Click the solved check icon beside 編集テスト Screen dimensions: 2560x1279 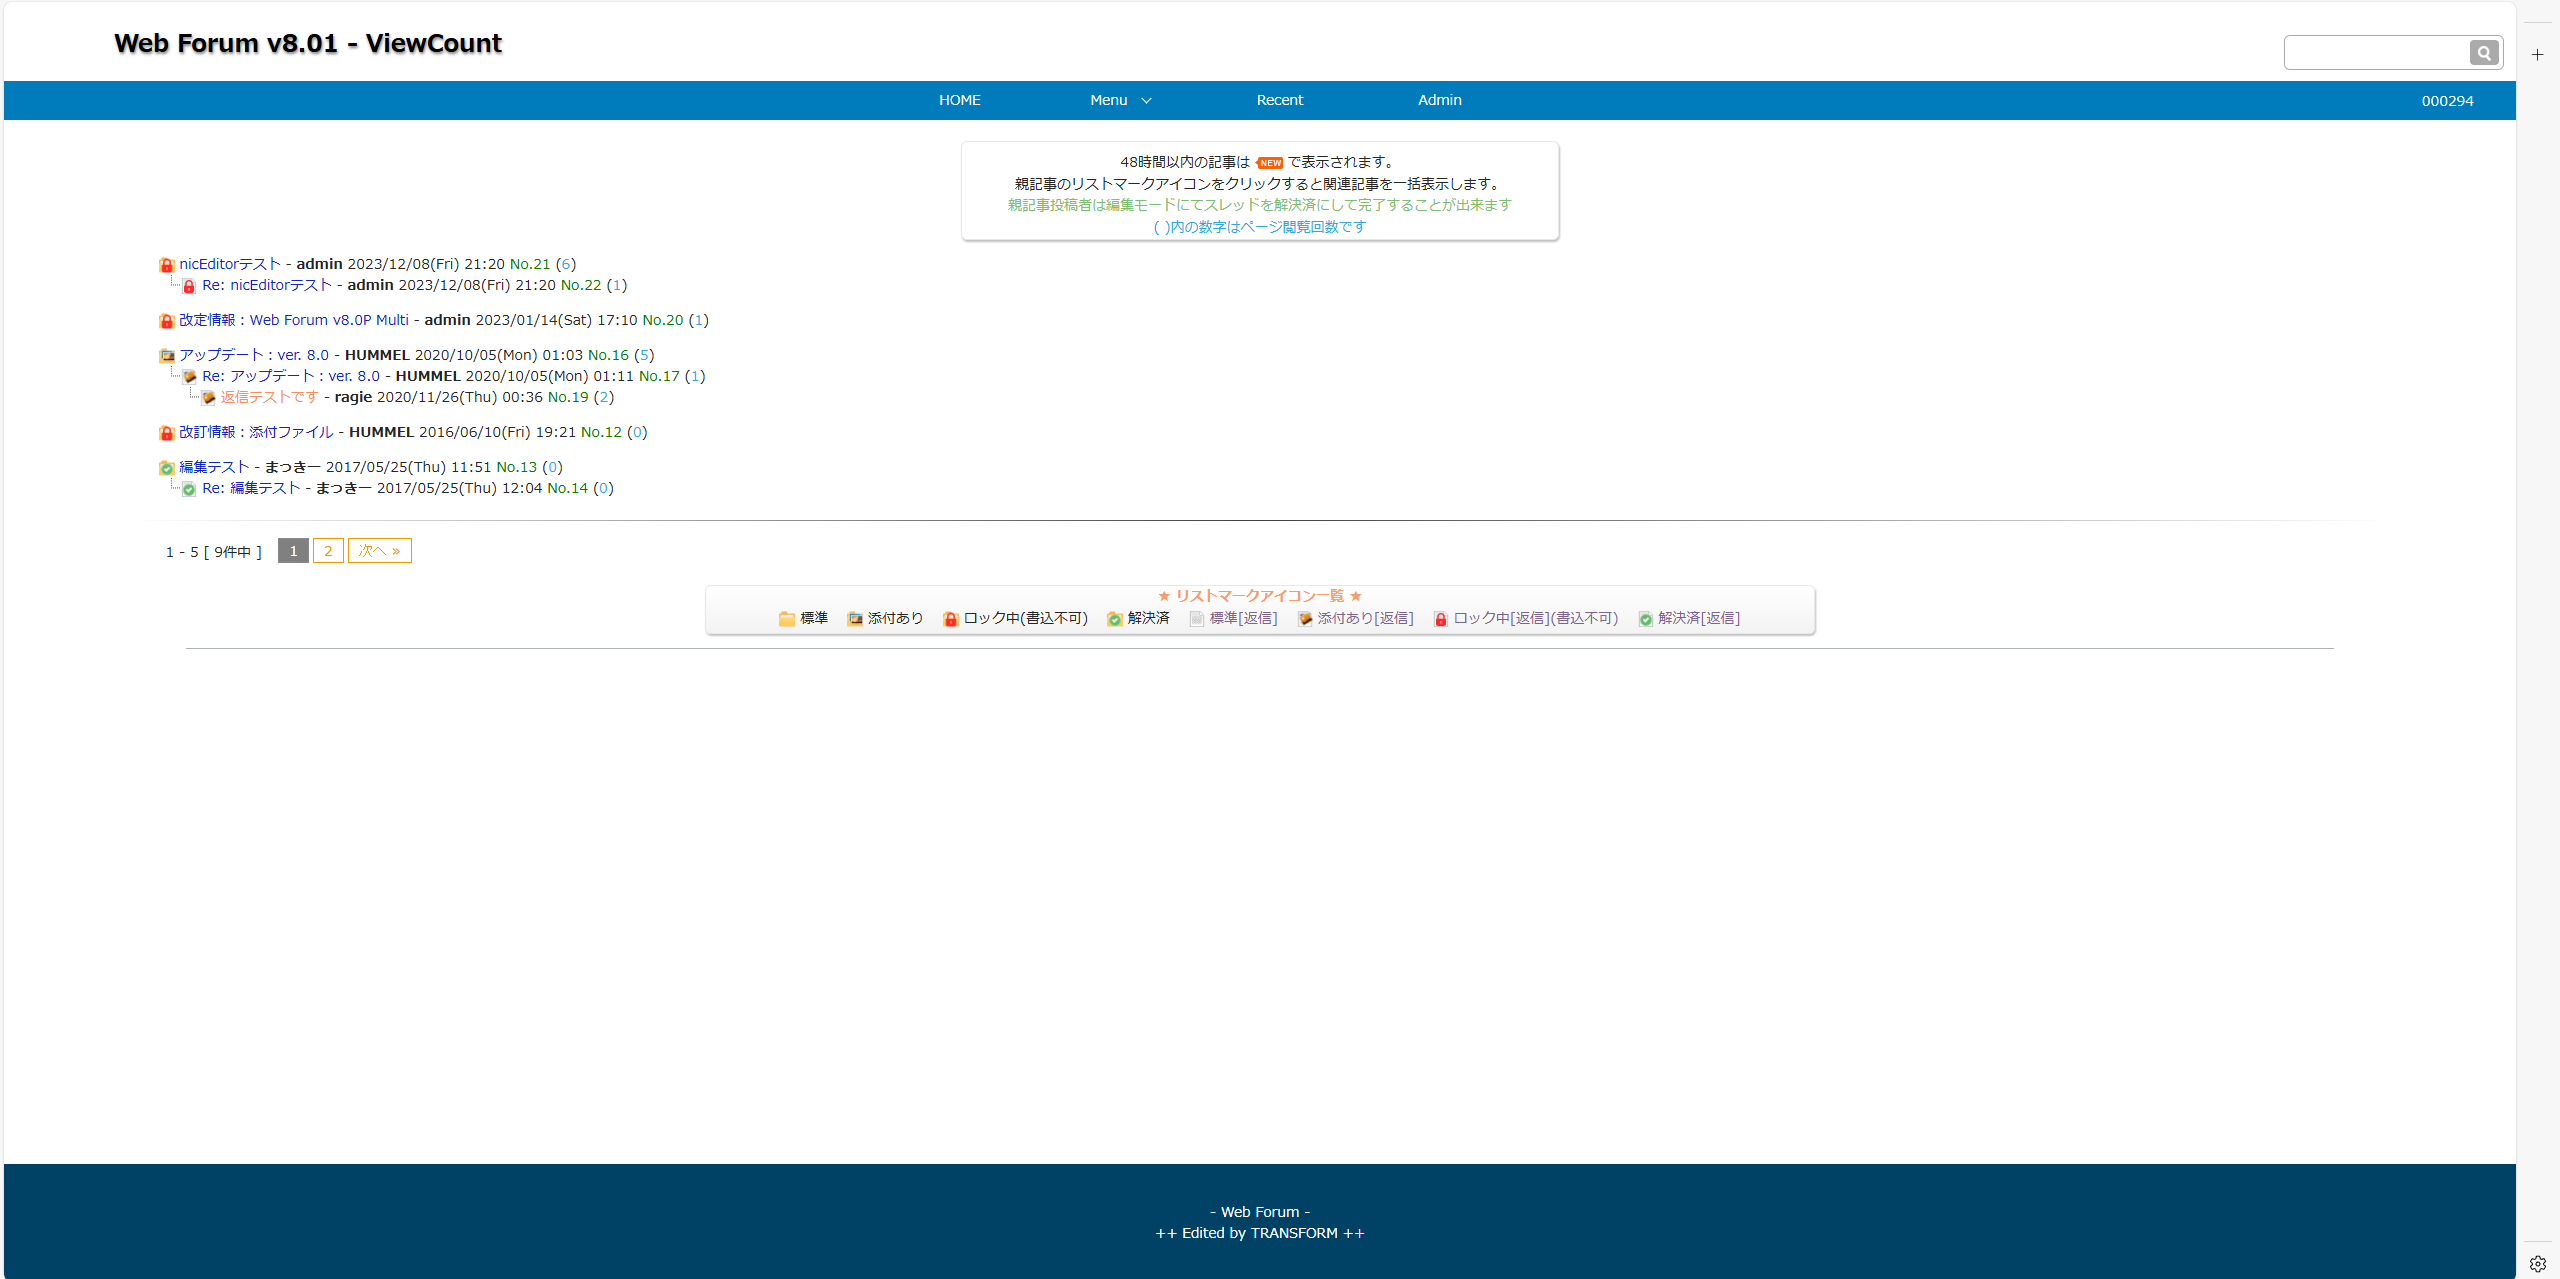166,468
